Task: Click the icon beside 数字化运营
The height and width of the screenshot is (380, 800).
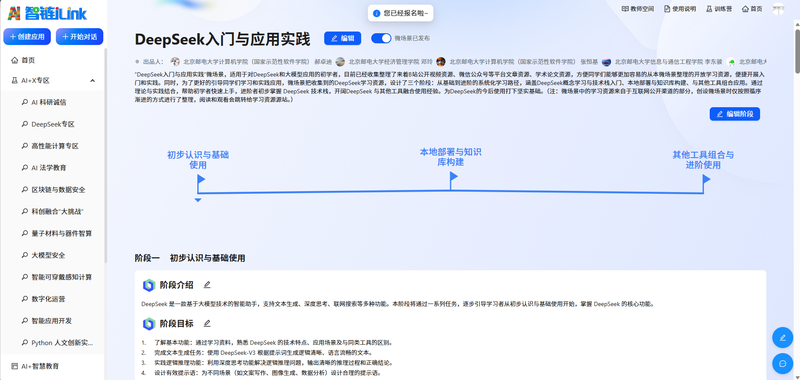Action: point(24,299)
